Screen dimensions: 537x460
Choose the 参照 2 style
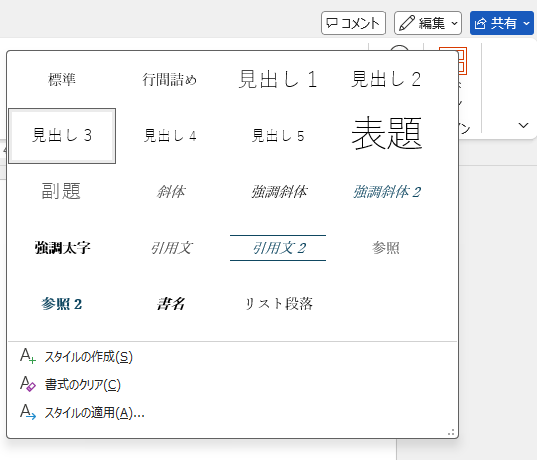tap(62, 304)
